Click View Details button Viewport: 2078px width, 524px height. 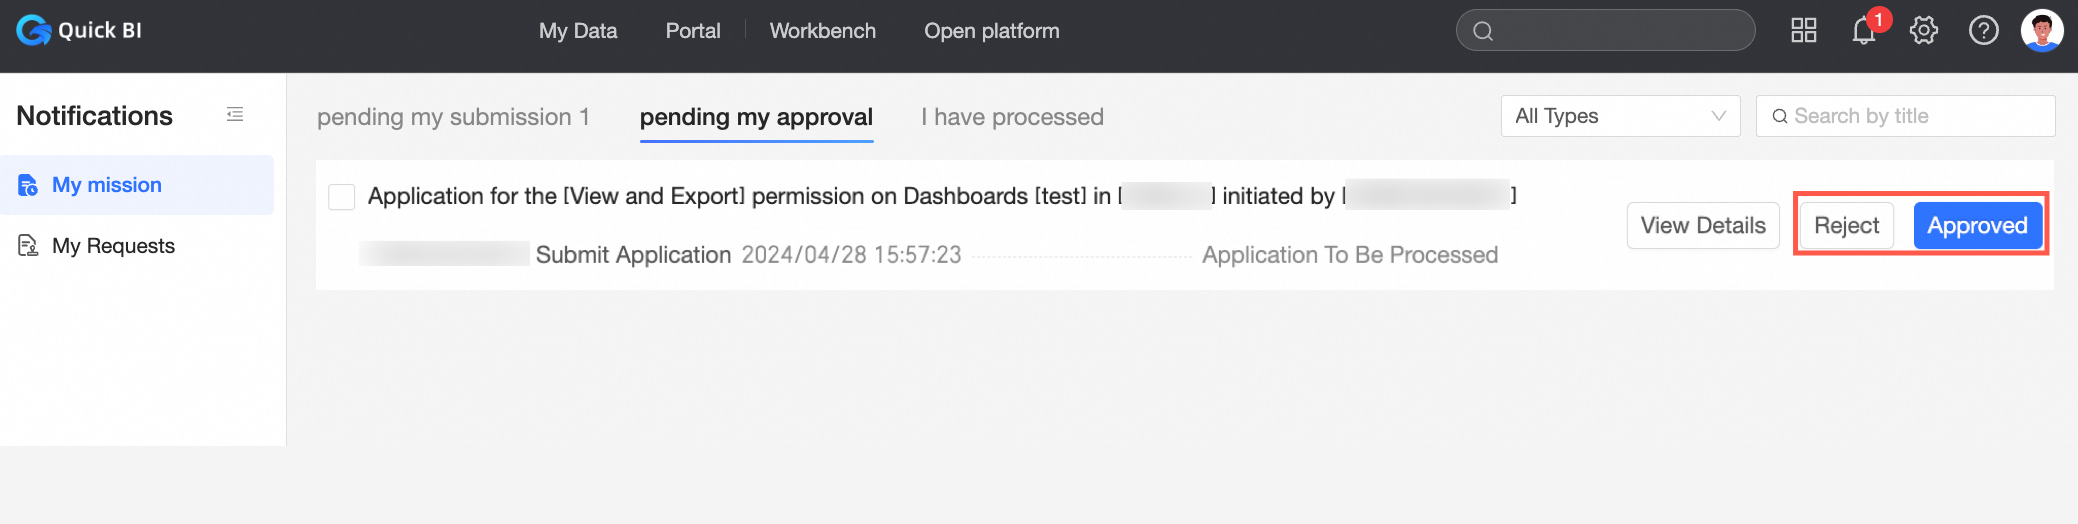tap(1703, 226)
